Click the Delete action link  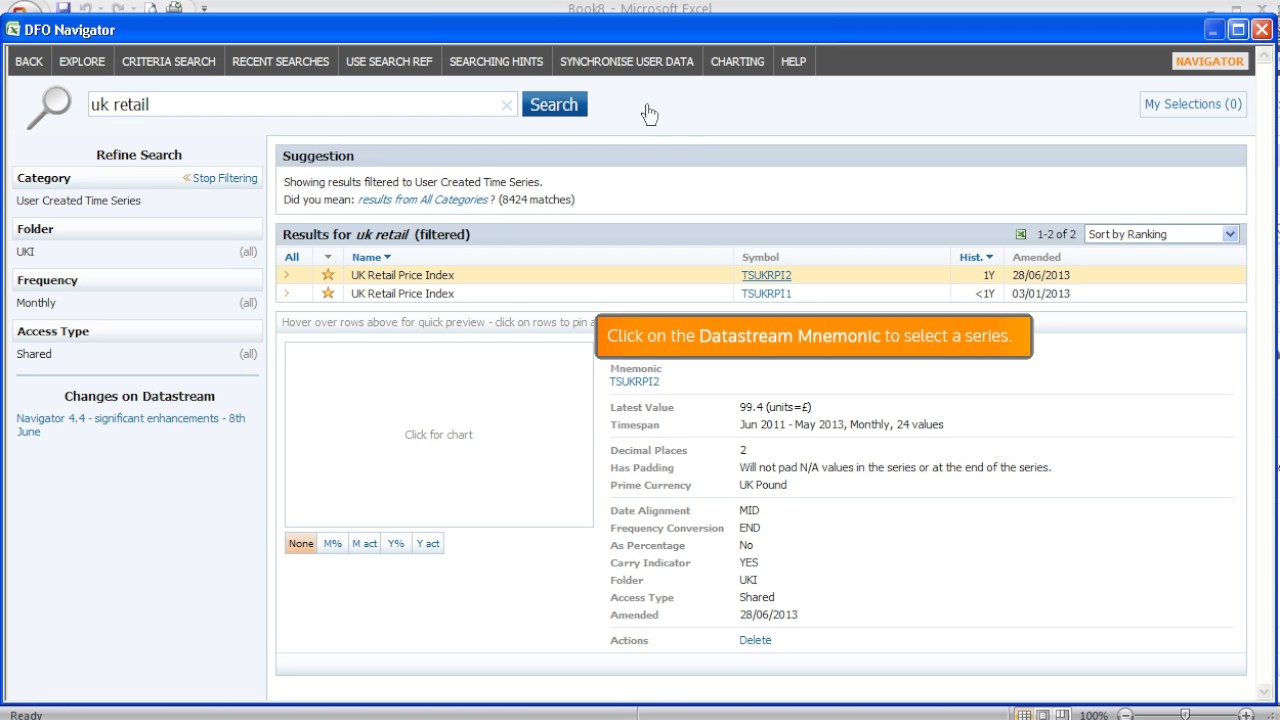click(x=755, y=640)
